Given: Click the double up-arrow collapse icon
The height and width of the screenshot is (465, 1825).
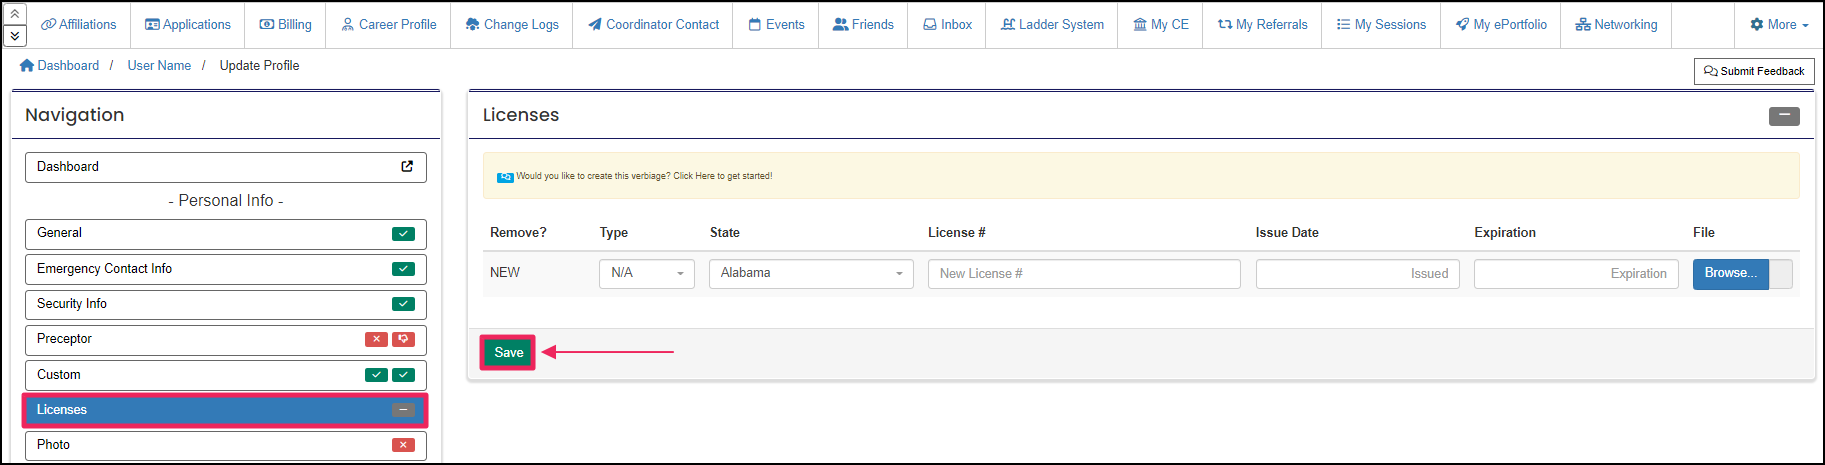Looking at the screenshot, I should [x=15, y=14].
